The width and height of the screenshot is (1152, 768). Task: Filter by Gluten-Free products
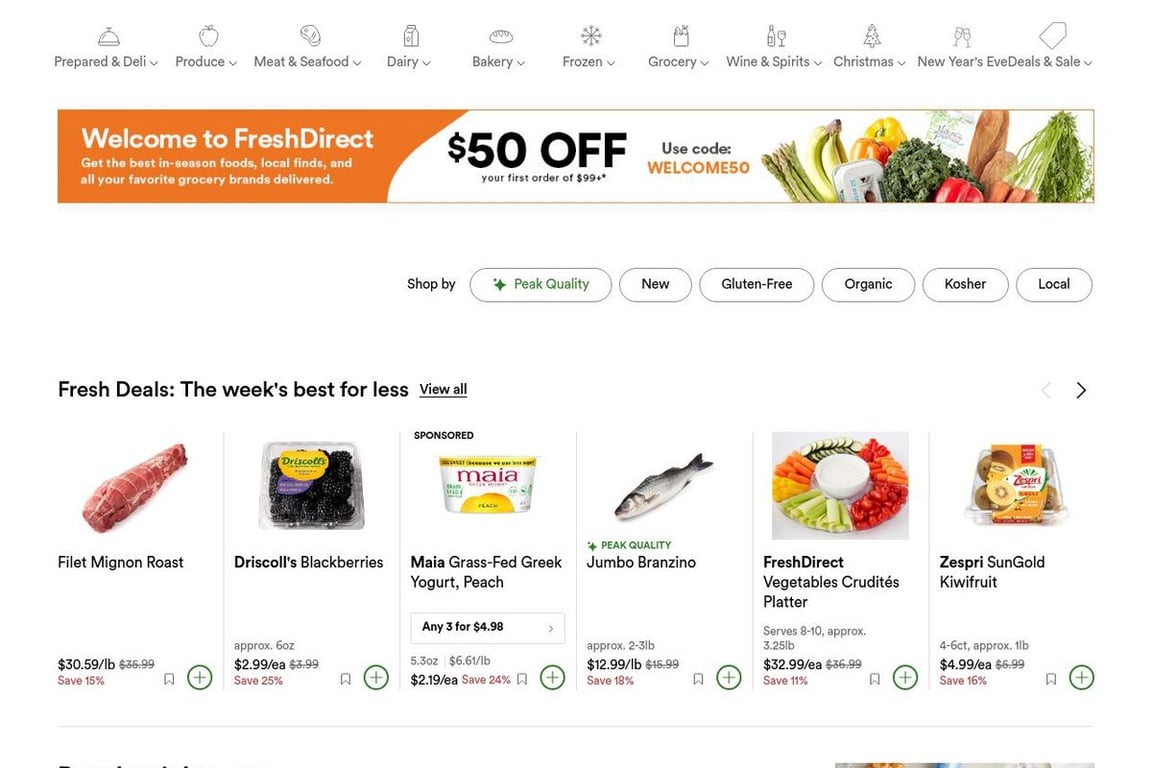click(756, 284)
